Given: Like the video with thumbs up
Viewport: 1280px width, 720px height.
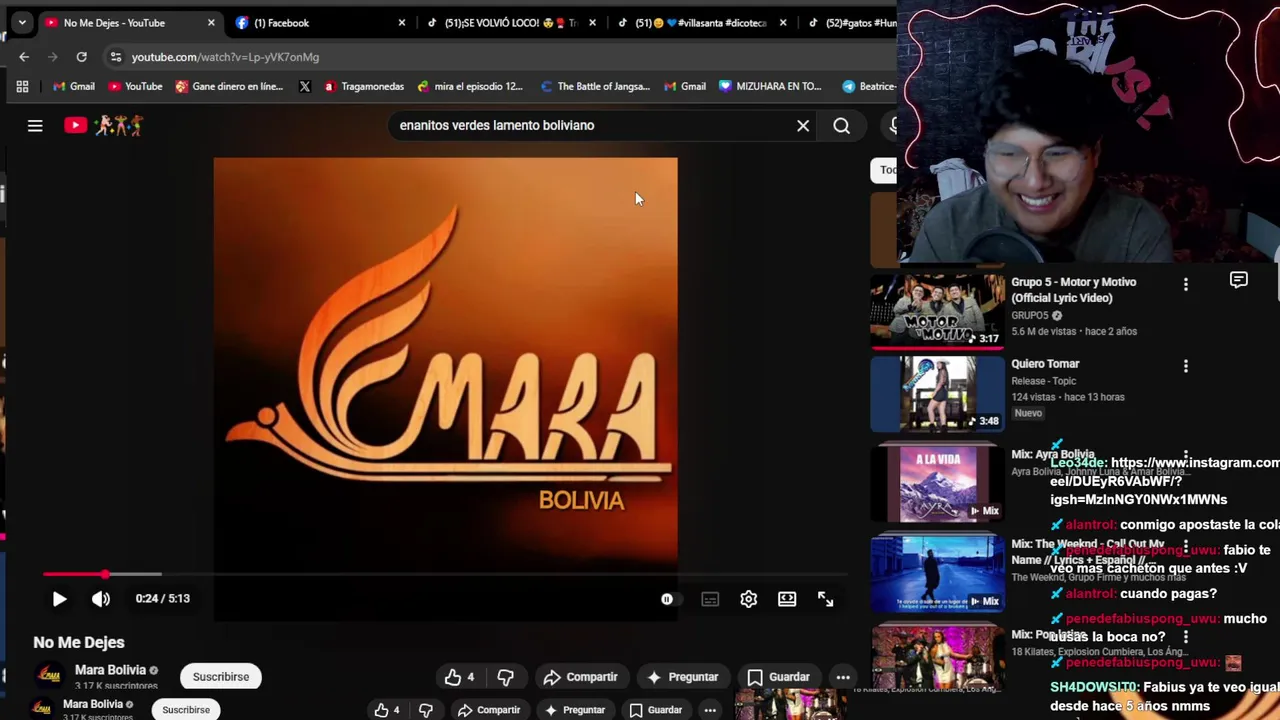Looking at the screenshot, I should pyautogui.click(x=460, y=677).
